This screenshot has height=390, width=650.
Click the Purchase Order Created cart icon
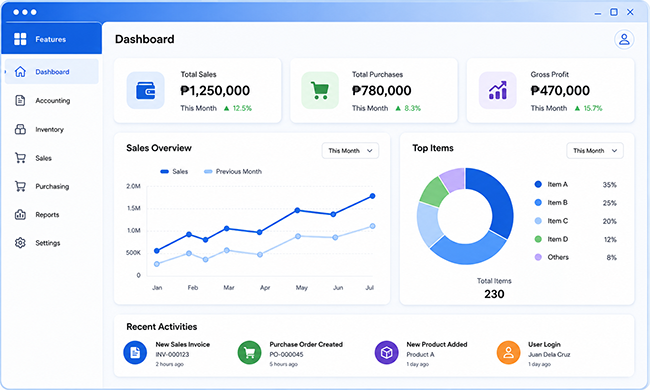pos(249,353)
